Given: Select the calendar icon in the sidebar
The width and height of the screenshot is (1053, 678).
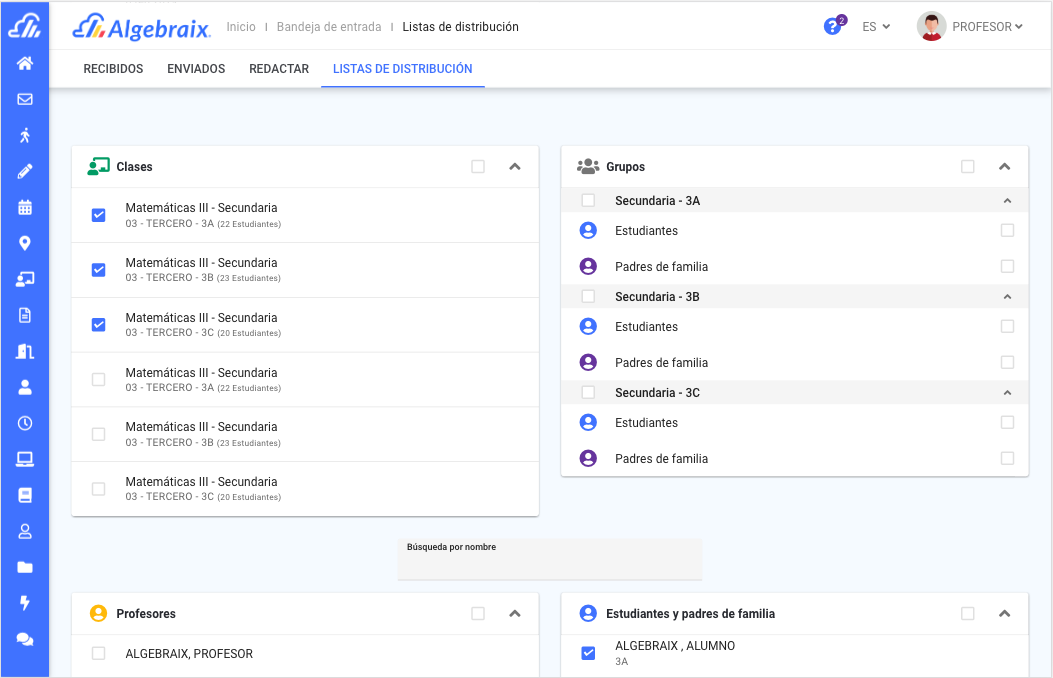Looking at the screenshot, I should [25, 207].
